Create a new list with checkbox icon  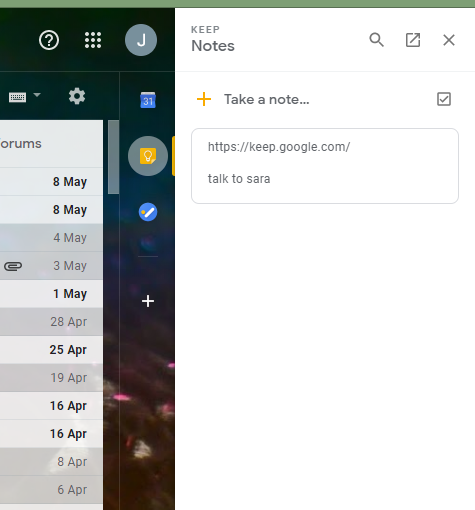point(444,99)
